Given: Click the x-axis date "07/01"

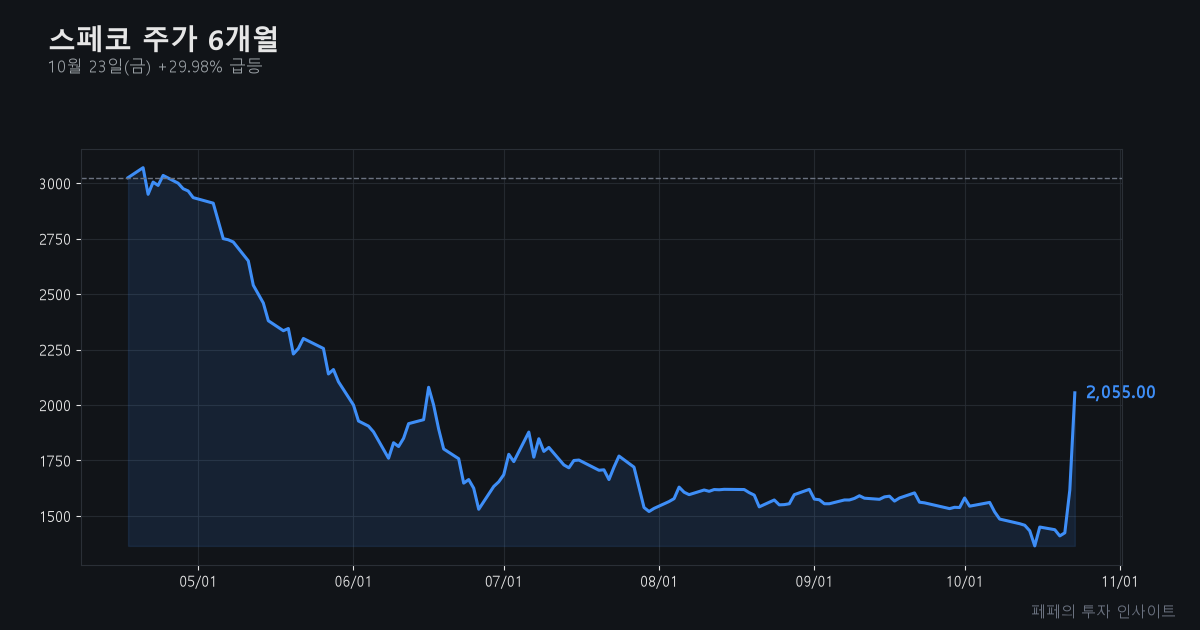Looking at the screenshot, I should (x=504, y=581).
